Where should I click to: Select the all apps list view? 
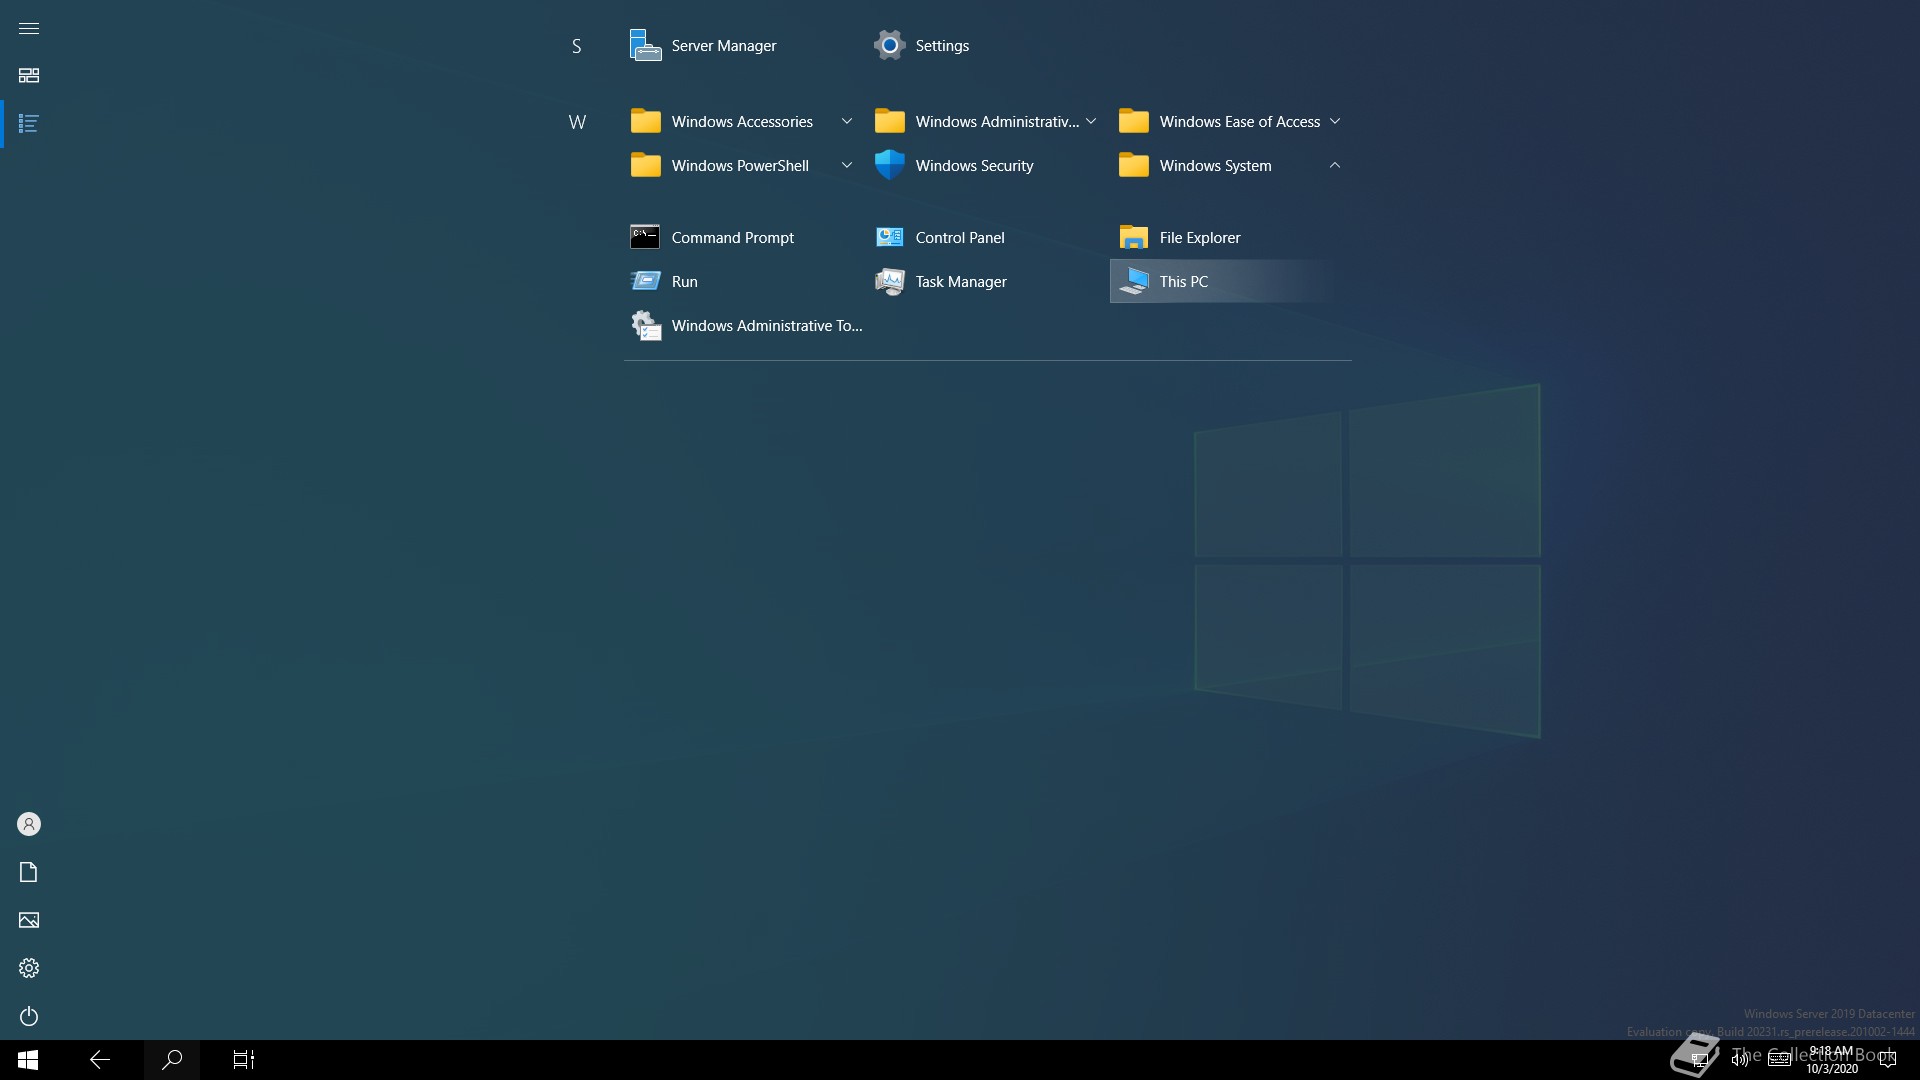point(29,124)
